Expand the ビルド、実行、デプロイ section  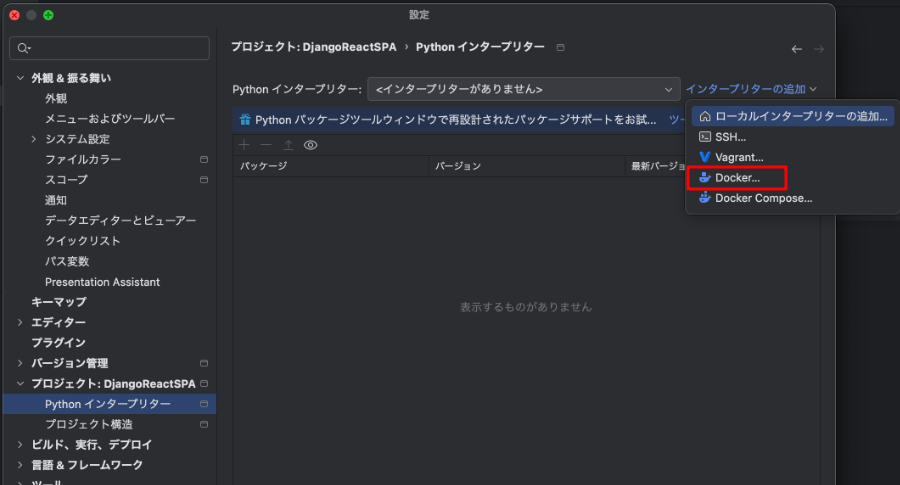coord(20,445)
